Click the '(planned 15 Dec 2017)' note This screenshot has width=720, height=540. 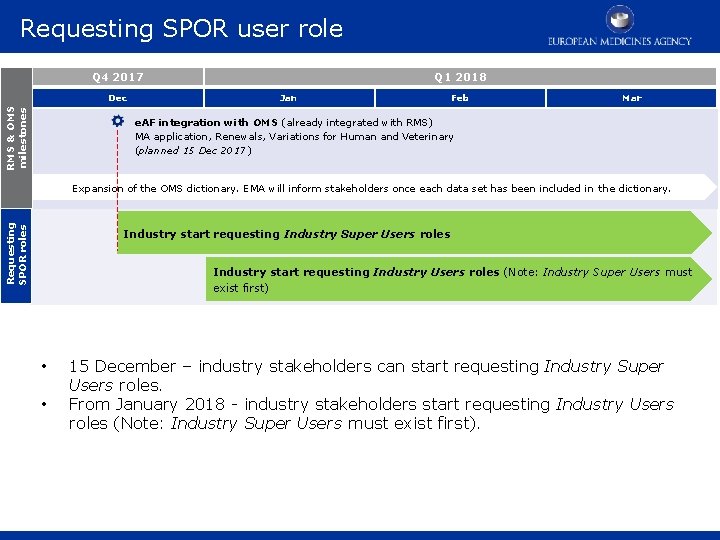(193, 151)
